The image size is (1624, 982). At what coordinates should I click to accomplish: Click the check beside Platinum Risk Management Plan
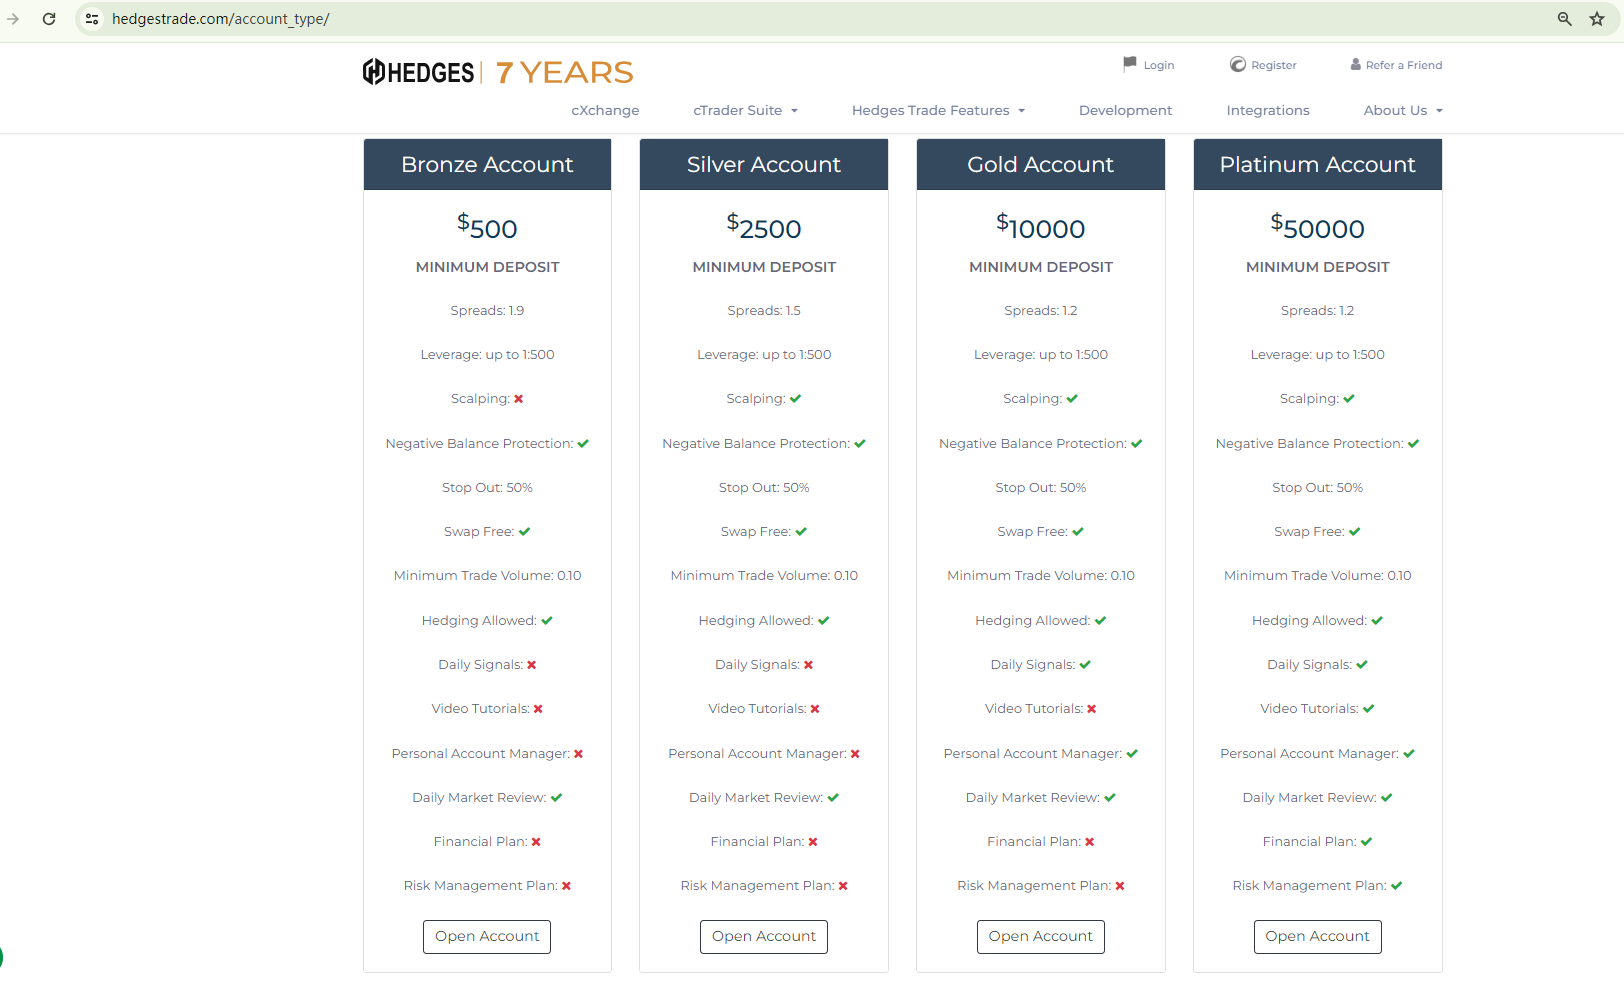tap(1397, 886)
